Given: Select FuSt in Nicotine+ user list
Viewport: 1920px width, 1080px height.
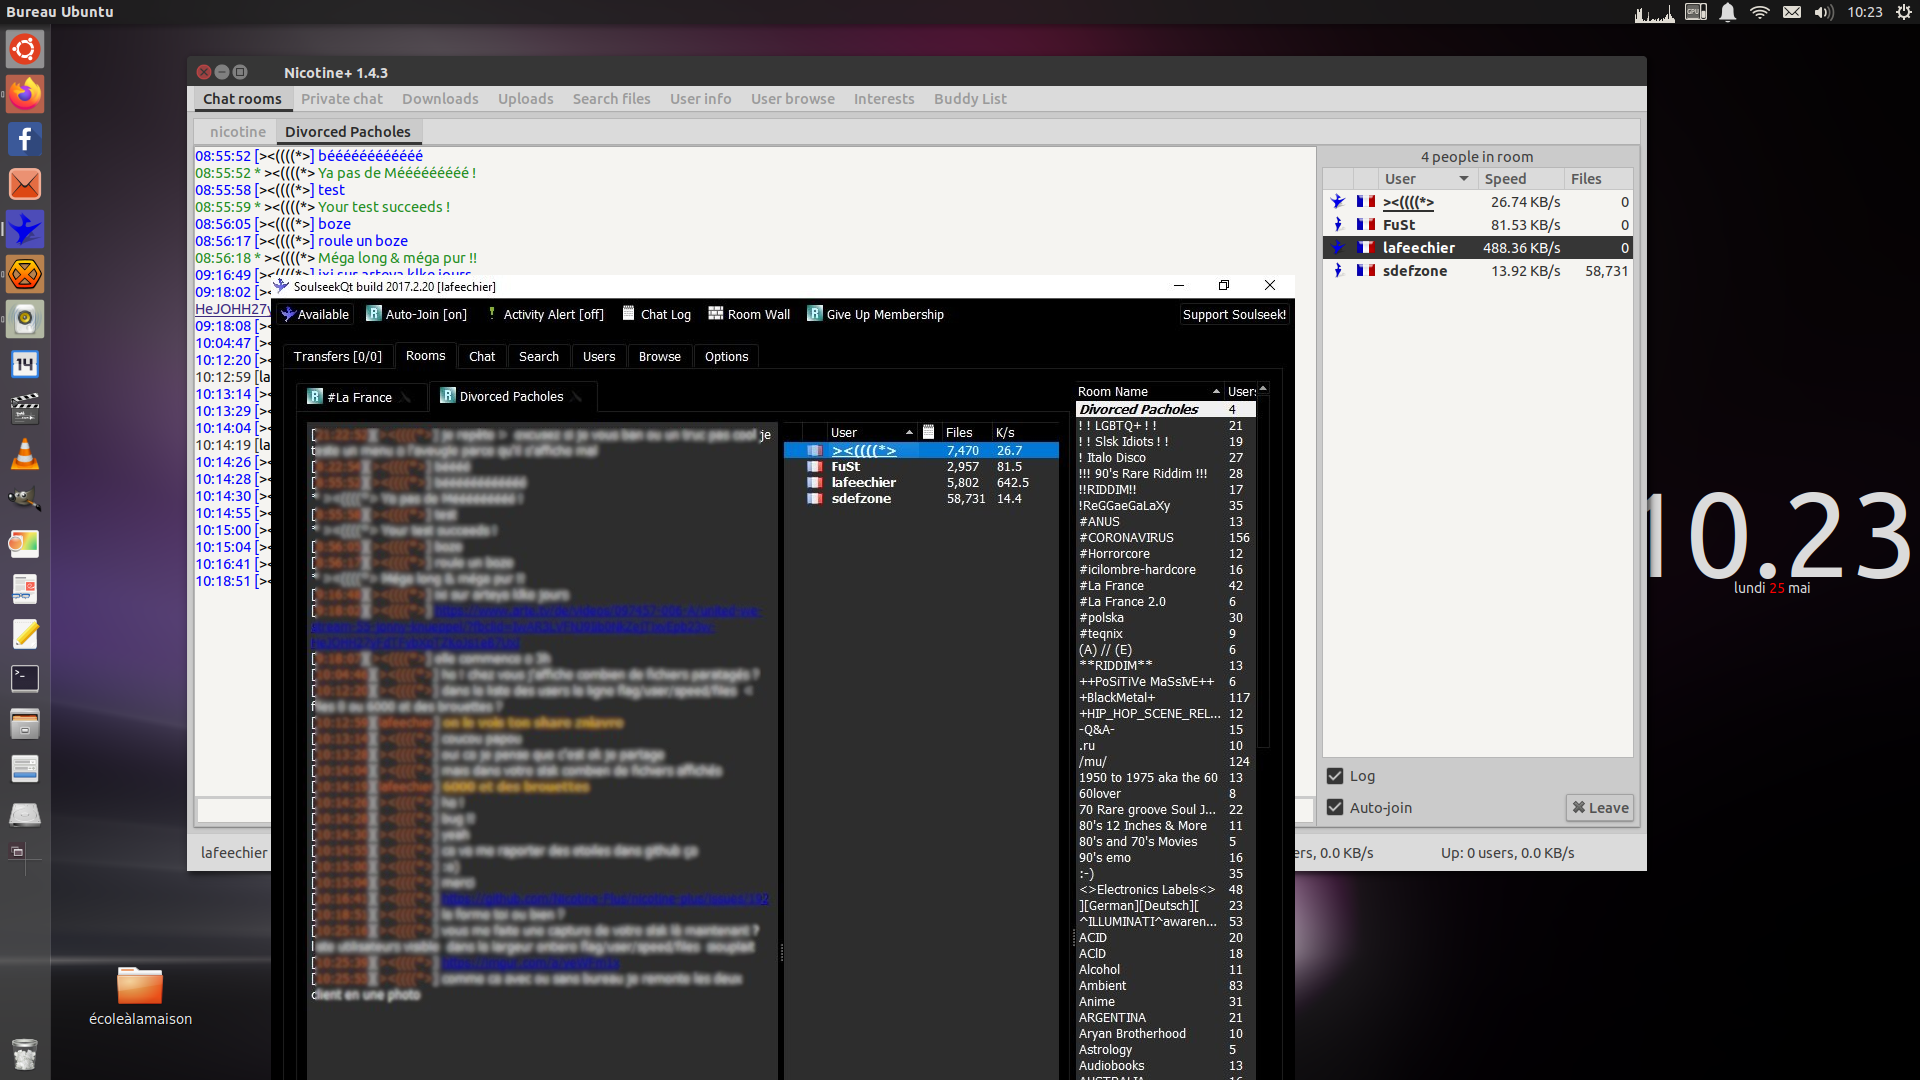Looking at the screenshot, I should point(1478,225).
